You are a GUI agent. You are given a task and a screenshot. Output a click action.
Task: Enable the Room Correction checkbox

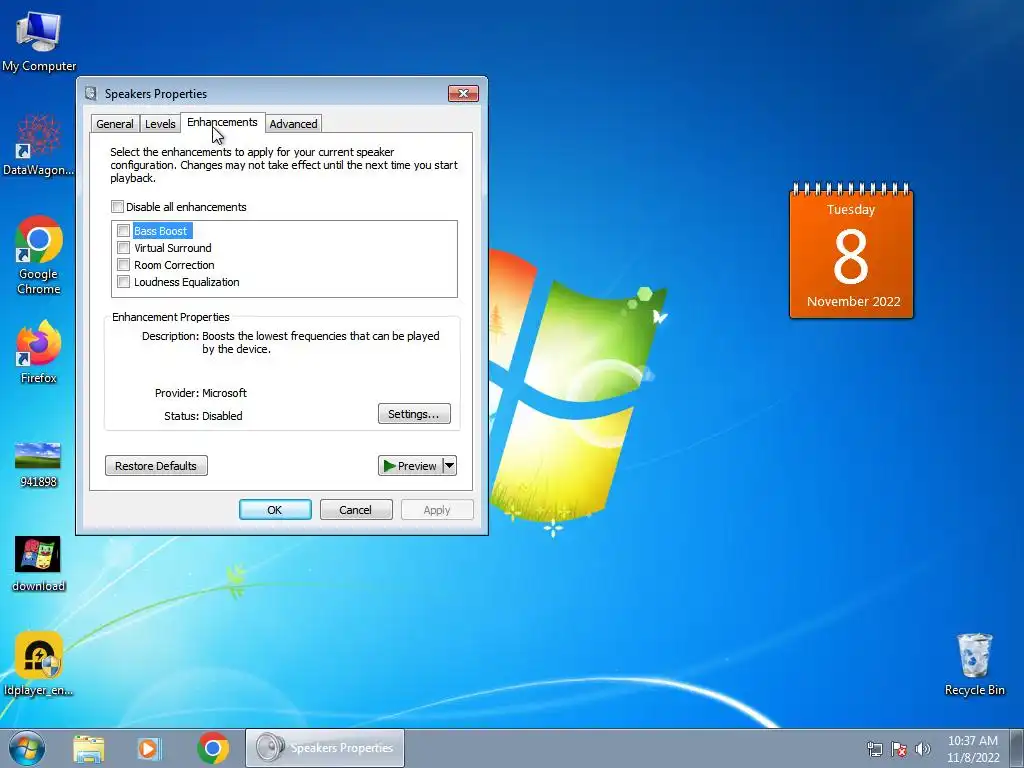tap(123, 264)
